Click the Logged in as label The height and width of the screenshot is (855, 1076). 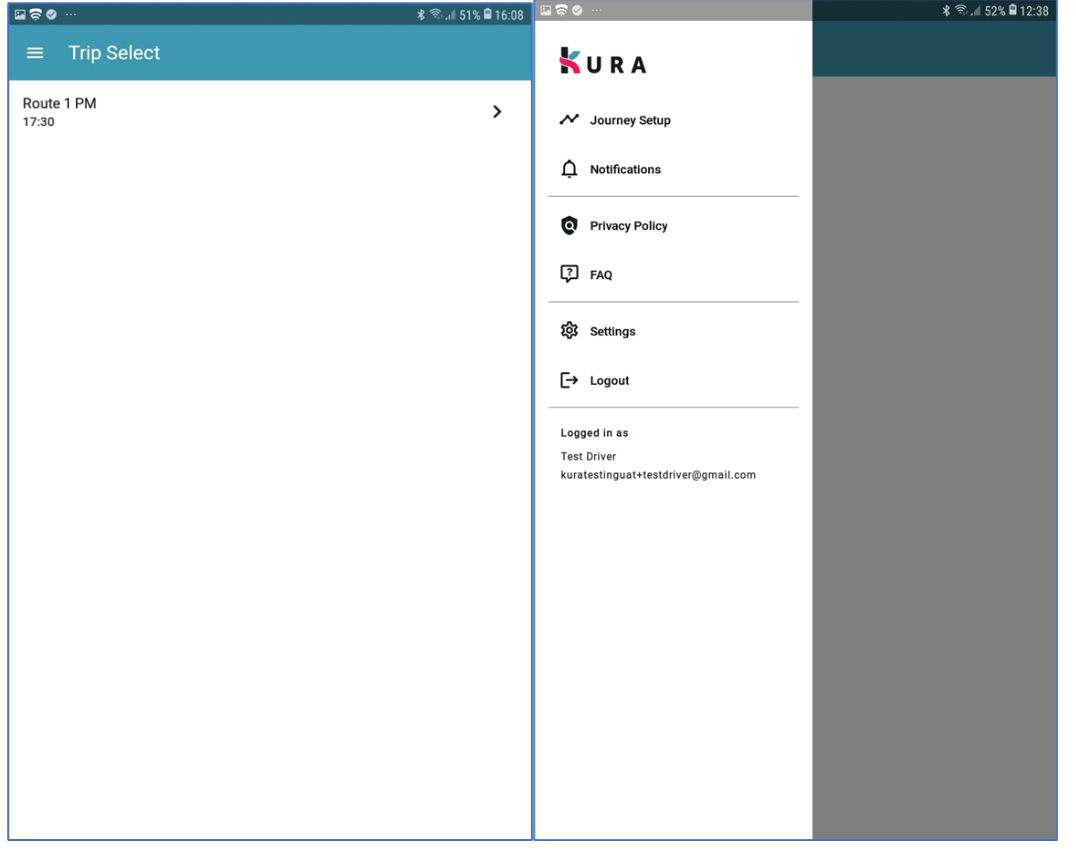[x=594, y=433]
